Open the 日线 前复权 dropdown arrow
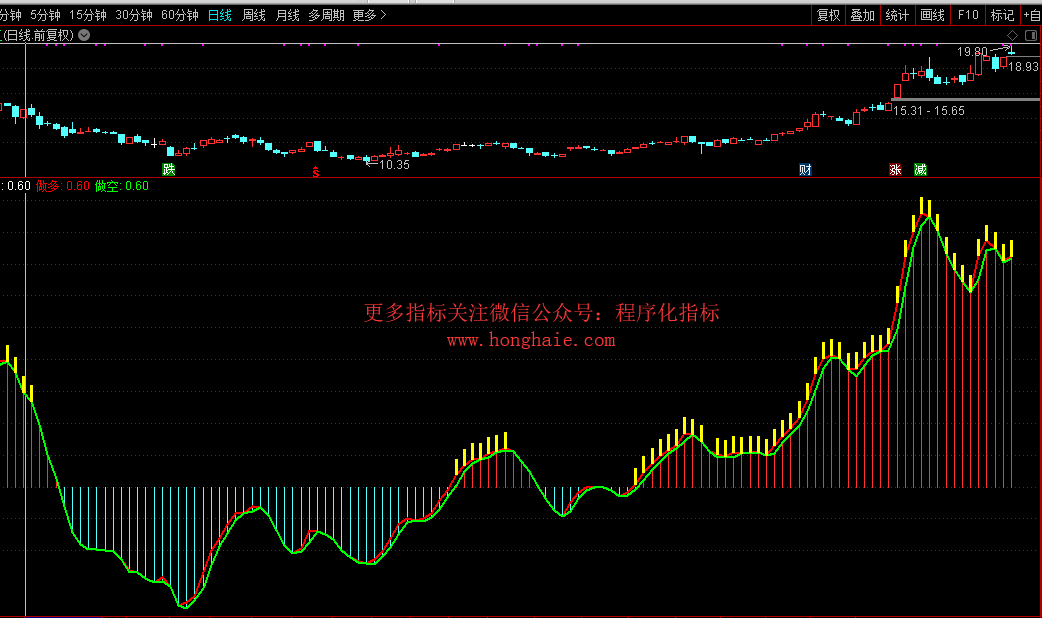Screen dimensions: 1042x618 84,35
